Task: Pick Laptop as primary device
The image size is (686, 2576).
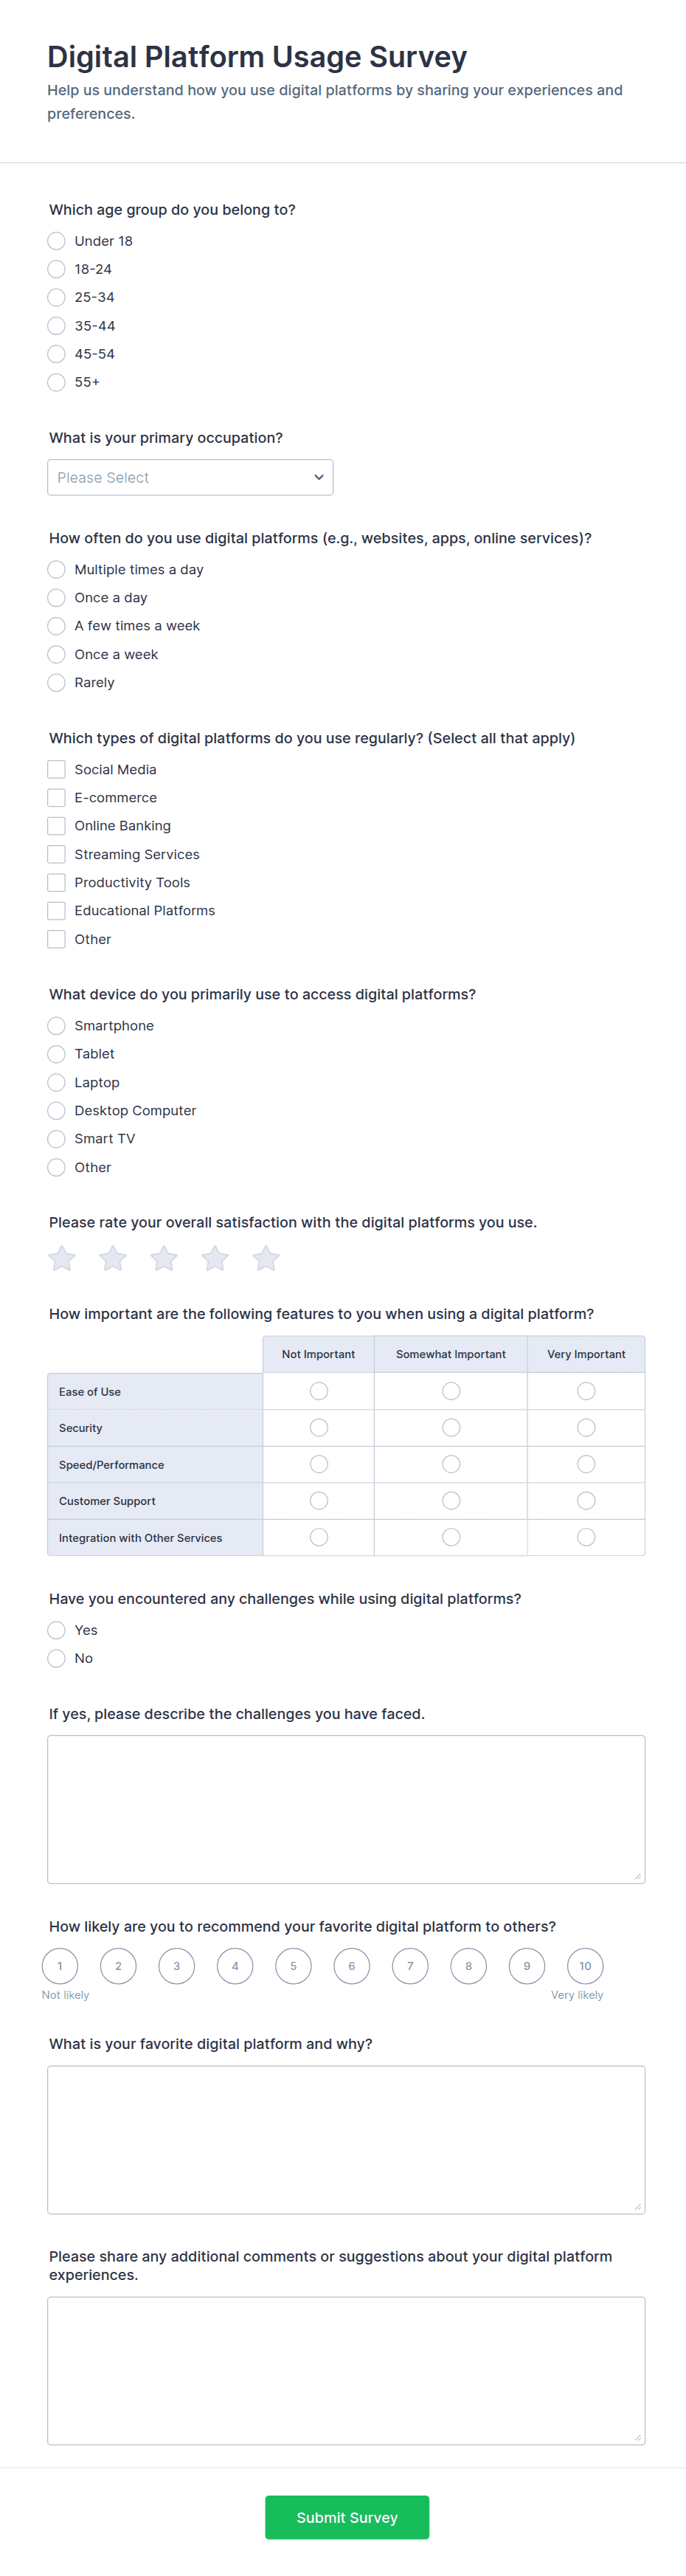Action: [57, 1082]
